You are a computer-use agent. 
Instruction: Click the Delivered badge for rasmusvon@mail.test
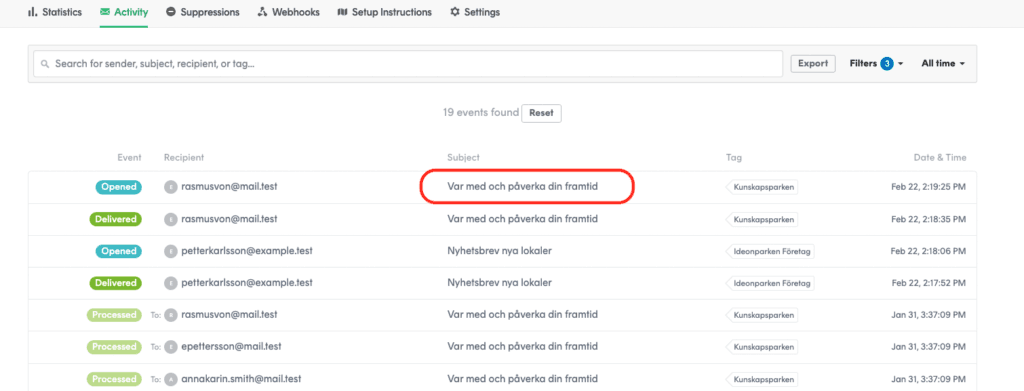pyautogui.click(x=116, y=219)
